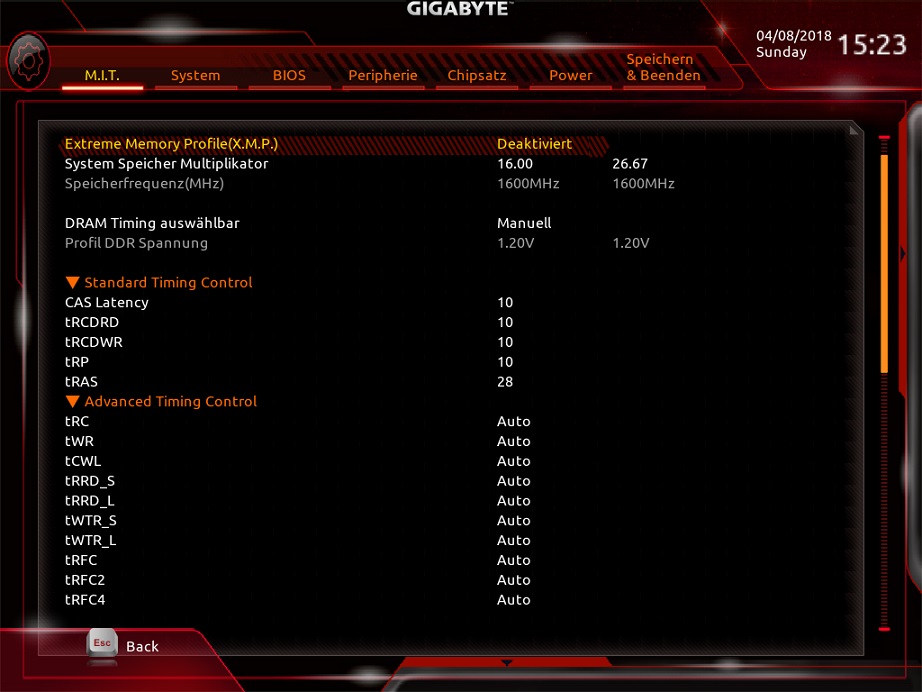Change tRFC Auto value

point(513,560)
